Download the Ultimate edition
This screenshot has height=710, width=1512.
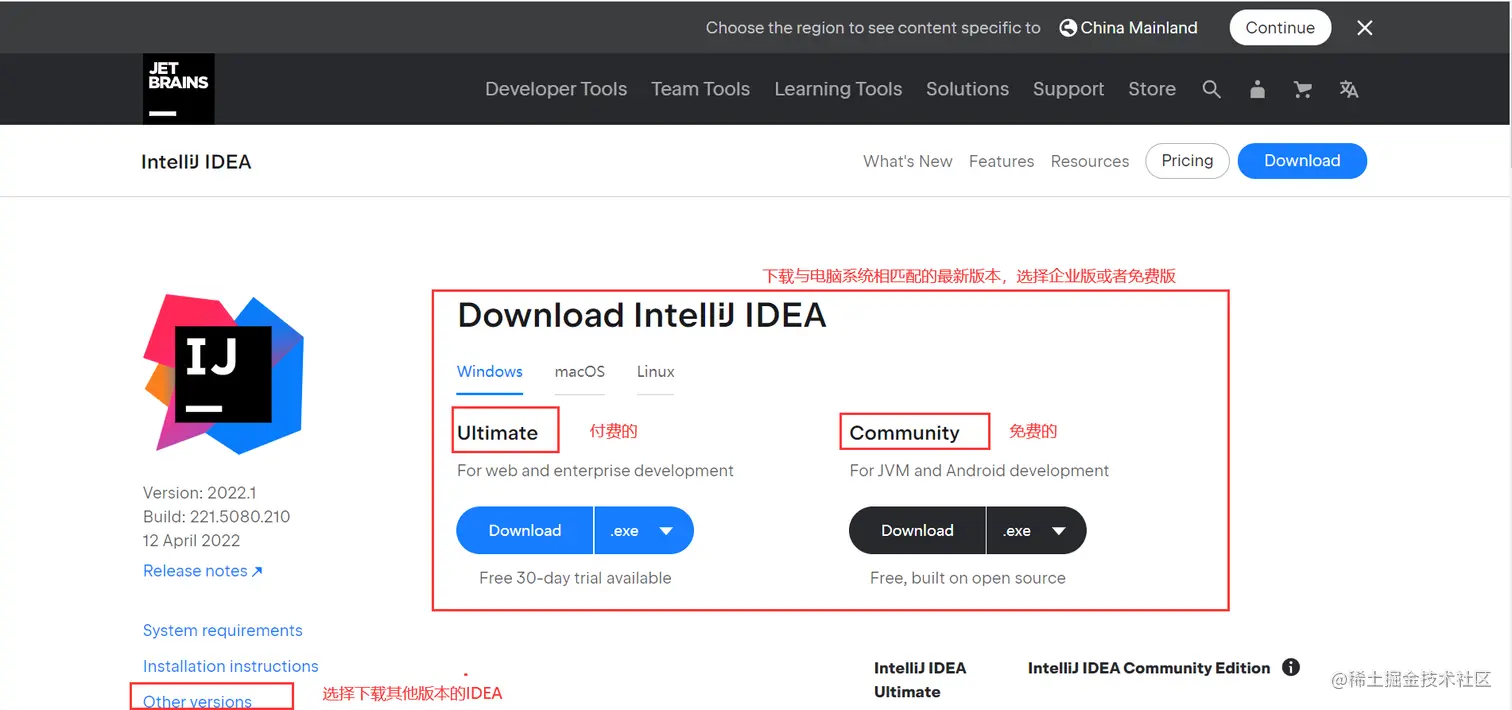[x=524, y=530]
